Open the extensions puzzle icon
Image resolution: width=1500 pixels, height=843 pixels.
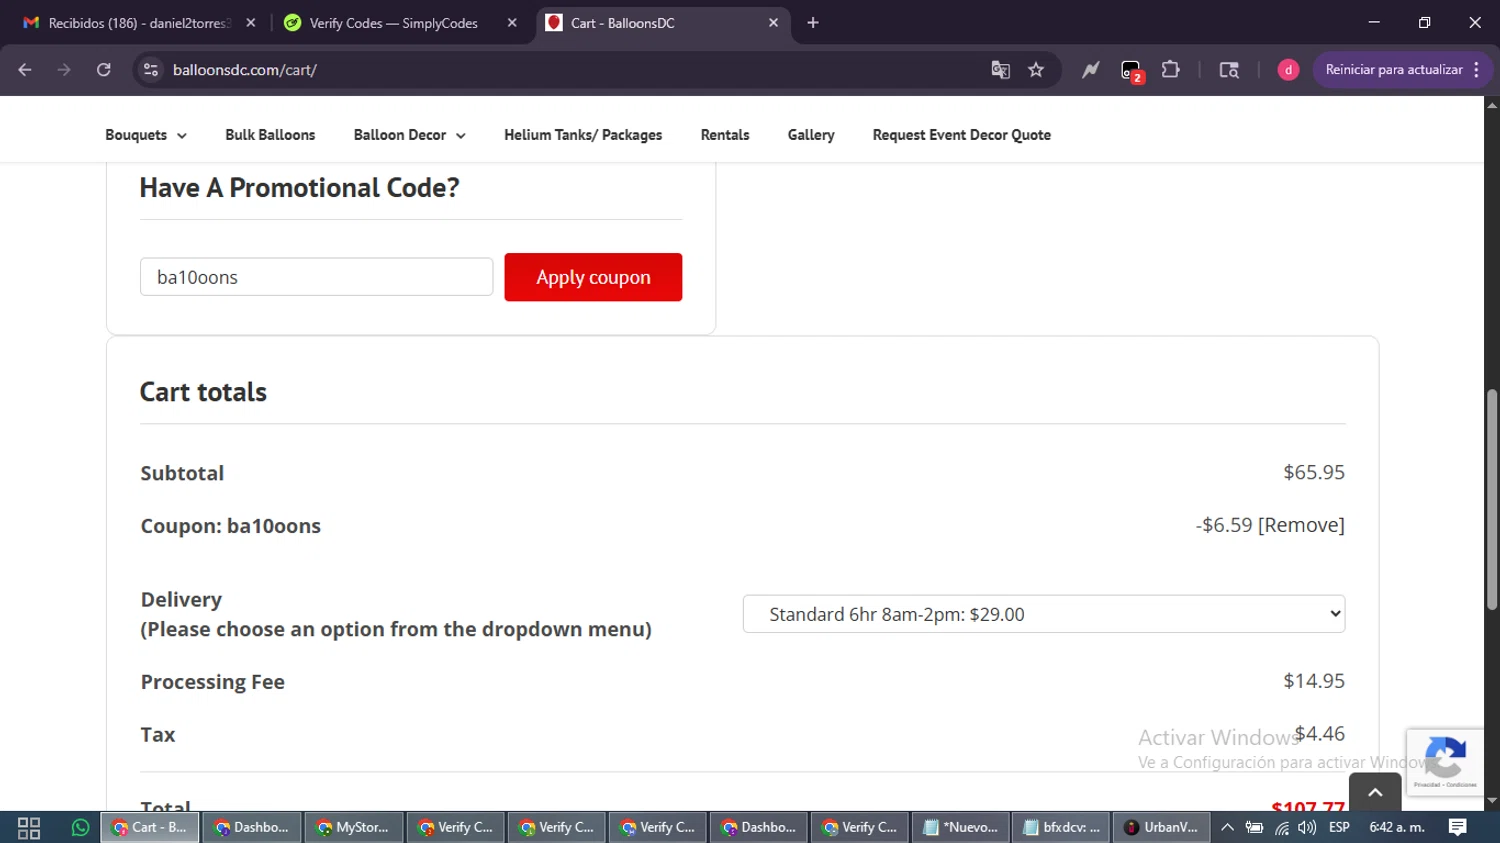coord(1171,70)
